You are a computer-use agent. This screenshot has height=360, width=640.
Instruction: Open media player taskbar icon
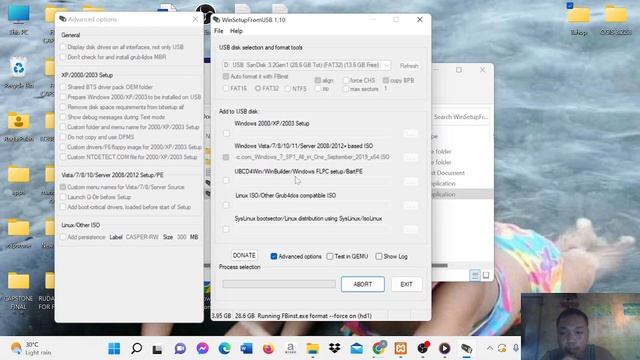[x=444, y=348]
